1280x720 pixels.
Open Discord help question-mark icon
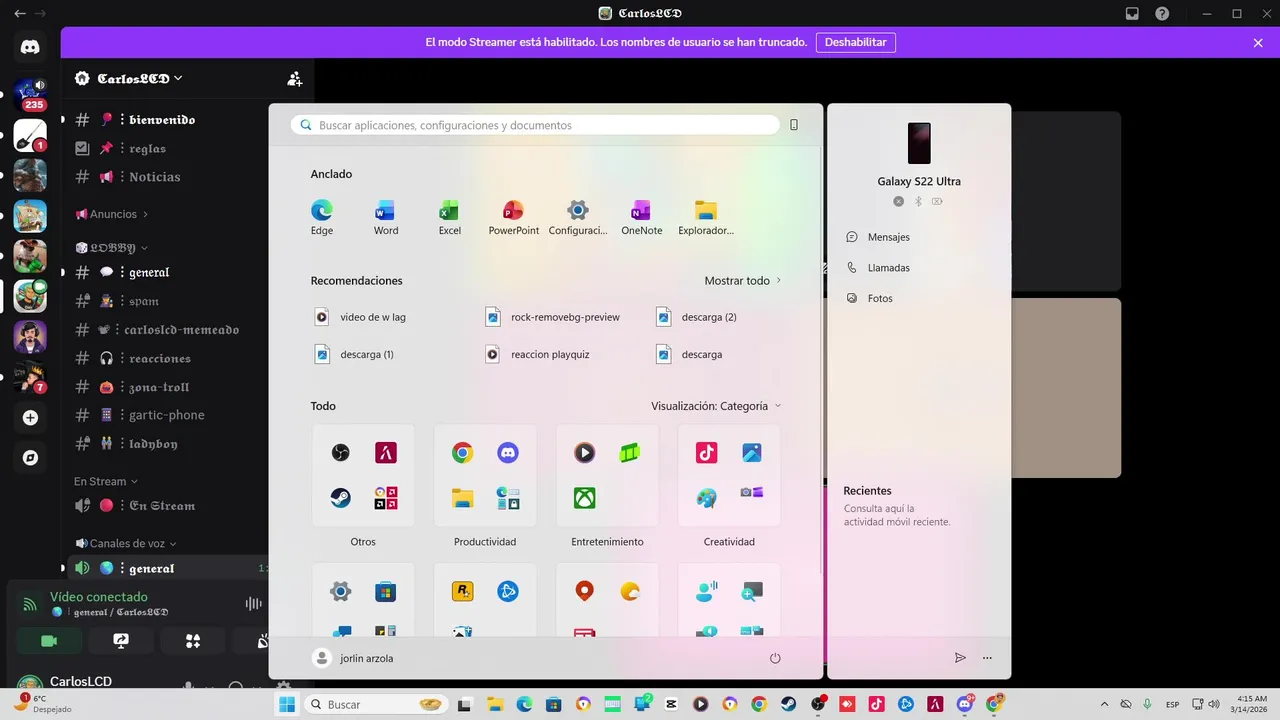(1162, 13)
